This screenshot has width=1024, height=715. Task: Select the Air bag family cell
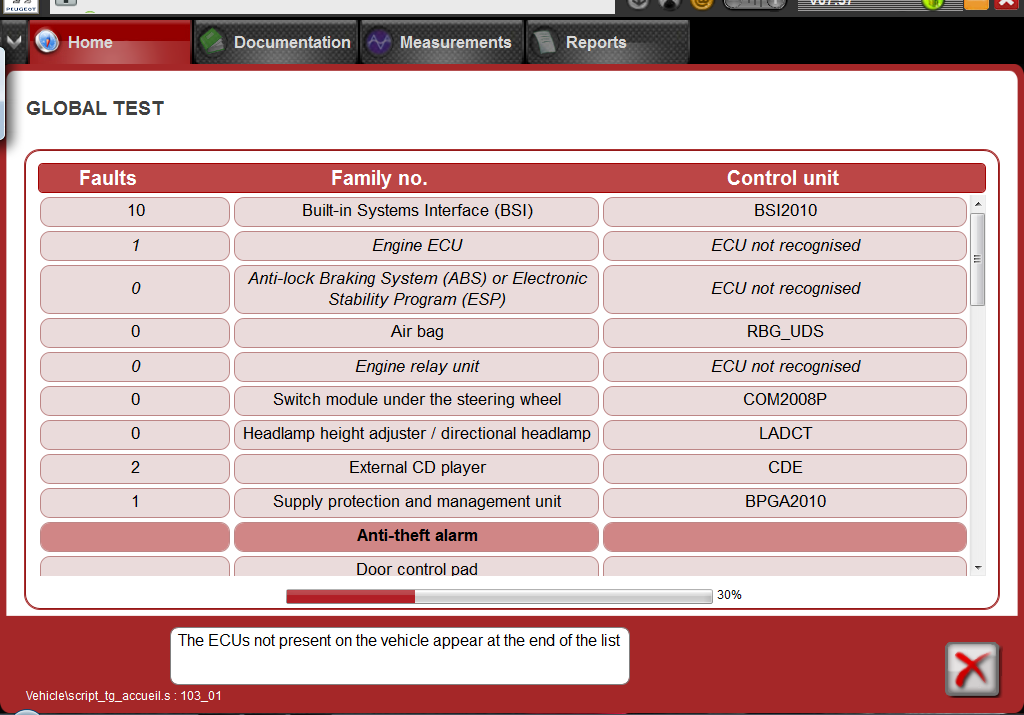point(417,332)
